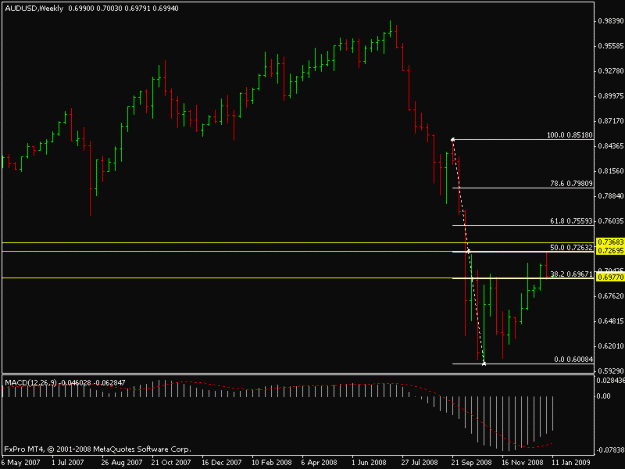
Task: Click the 27 Jul 2008 date label
Action: pos(419,462)
